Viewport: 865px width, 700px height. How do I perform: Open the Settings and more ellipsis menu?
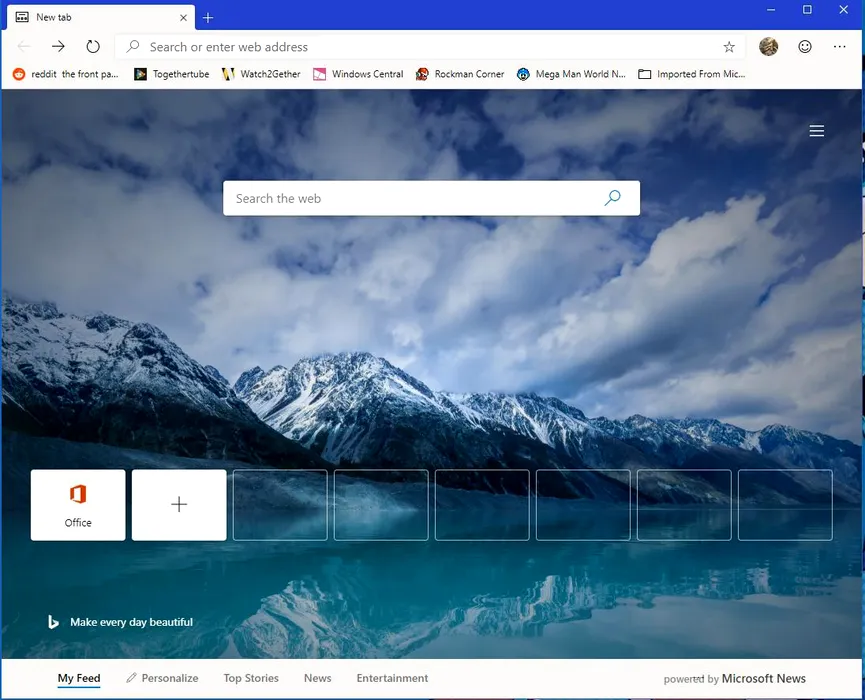(x=839, y=47)
